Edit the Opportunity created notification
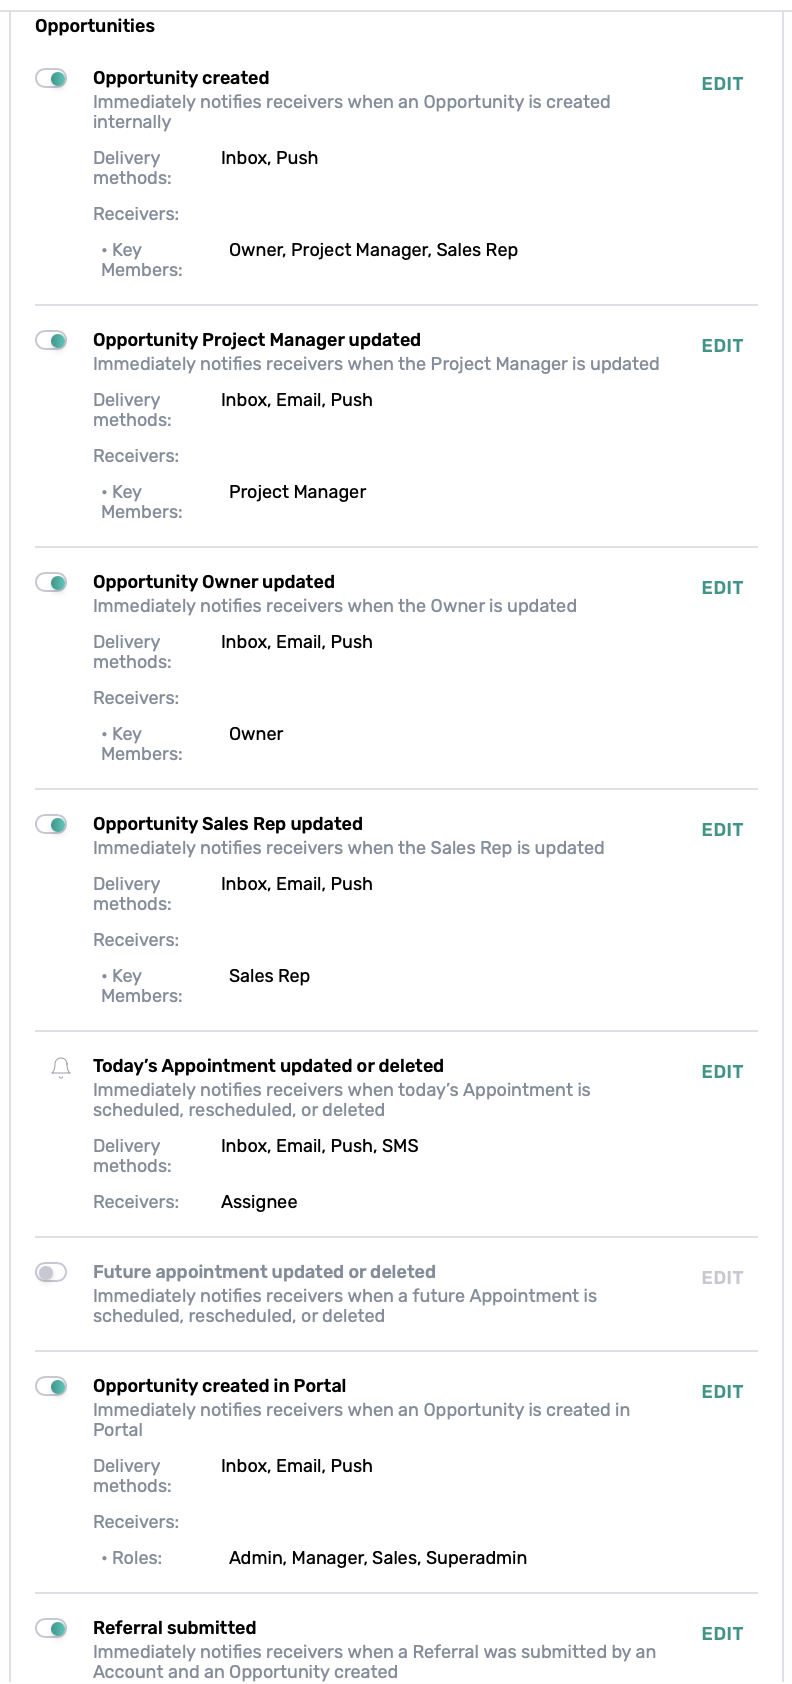The height and width of the screenshot is (1684, 792). coord(722,84)
